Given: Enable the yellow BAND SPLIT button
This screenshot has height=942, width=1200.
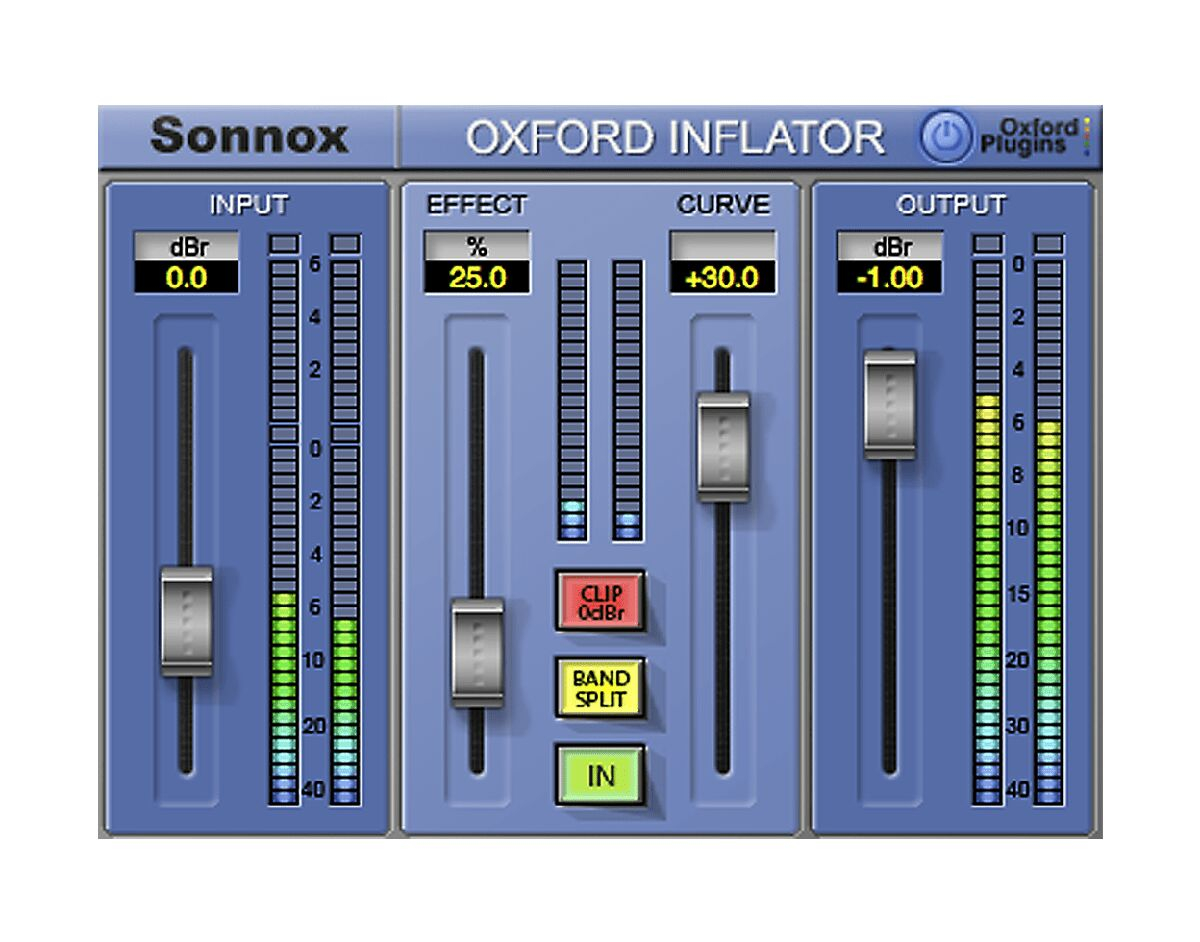Looking at the screenshot, I should (600, 688).
